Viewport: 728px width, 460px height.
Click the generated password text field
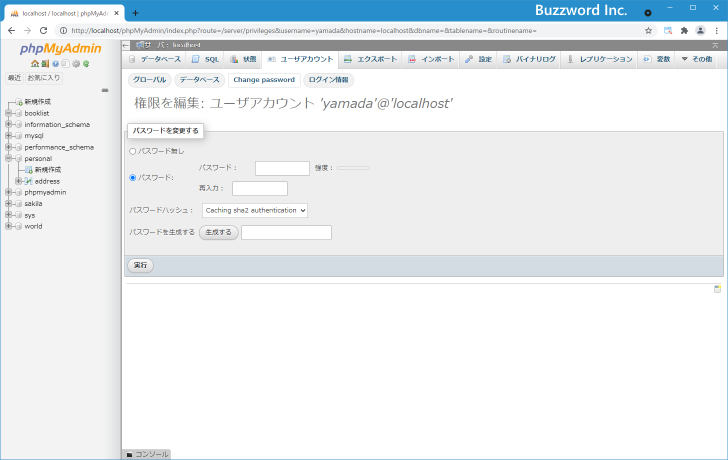(286, 233)
